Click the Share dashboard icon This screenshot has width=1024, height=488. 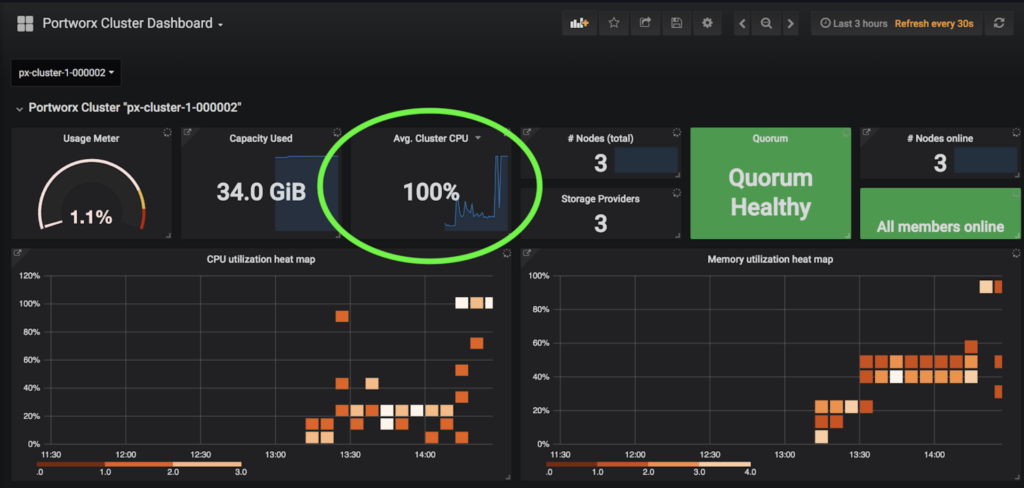645,23
